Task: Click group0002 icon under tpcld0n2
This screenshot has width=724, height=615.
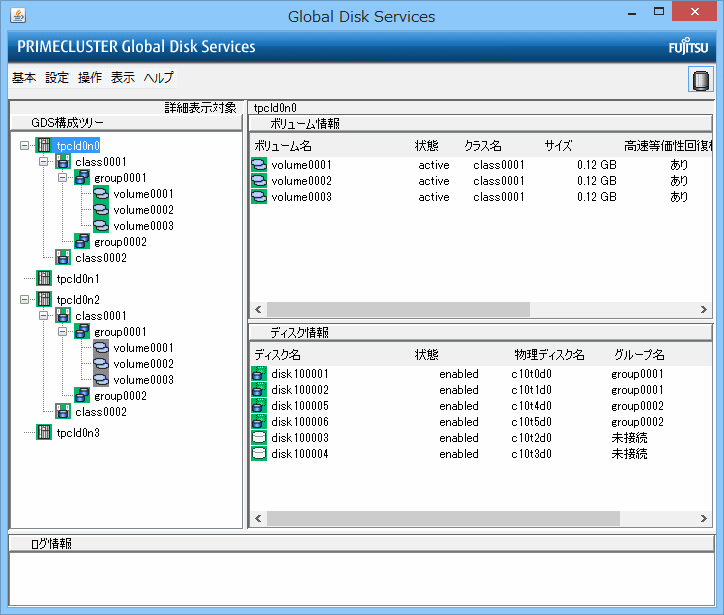Action: 82,395
